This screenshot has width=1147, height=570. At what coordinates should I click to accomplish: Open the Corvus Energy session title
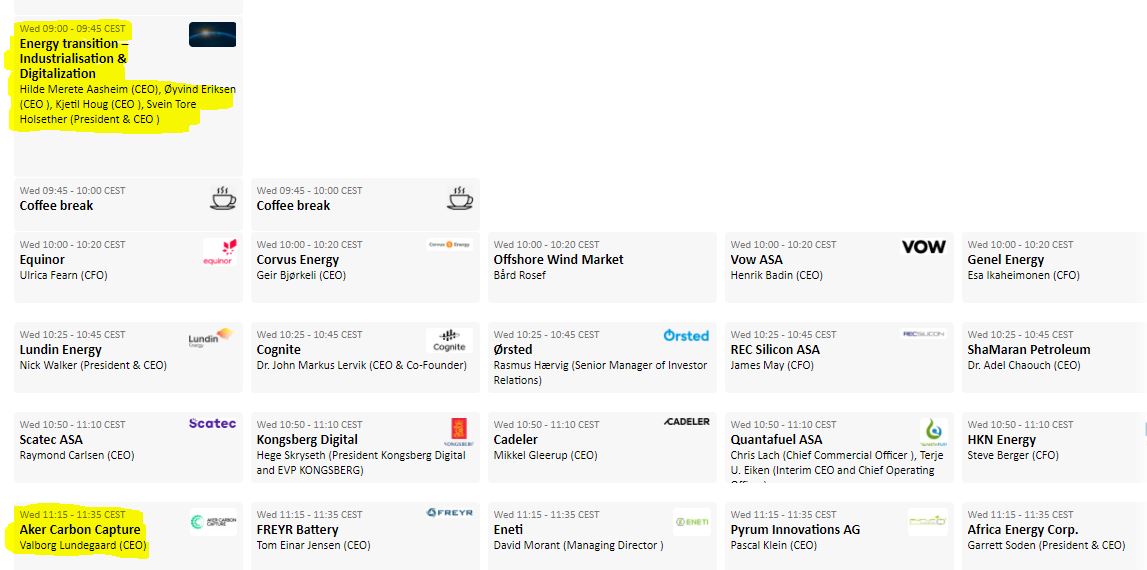(298, 260)
